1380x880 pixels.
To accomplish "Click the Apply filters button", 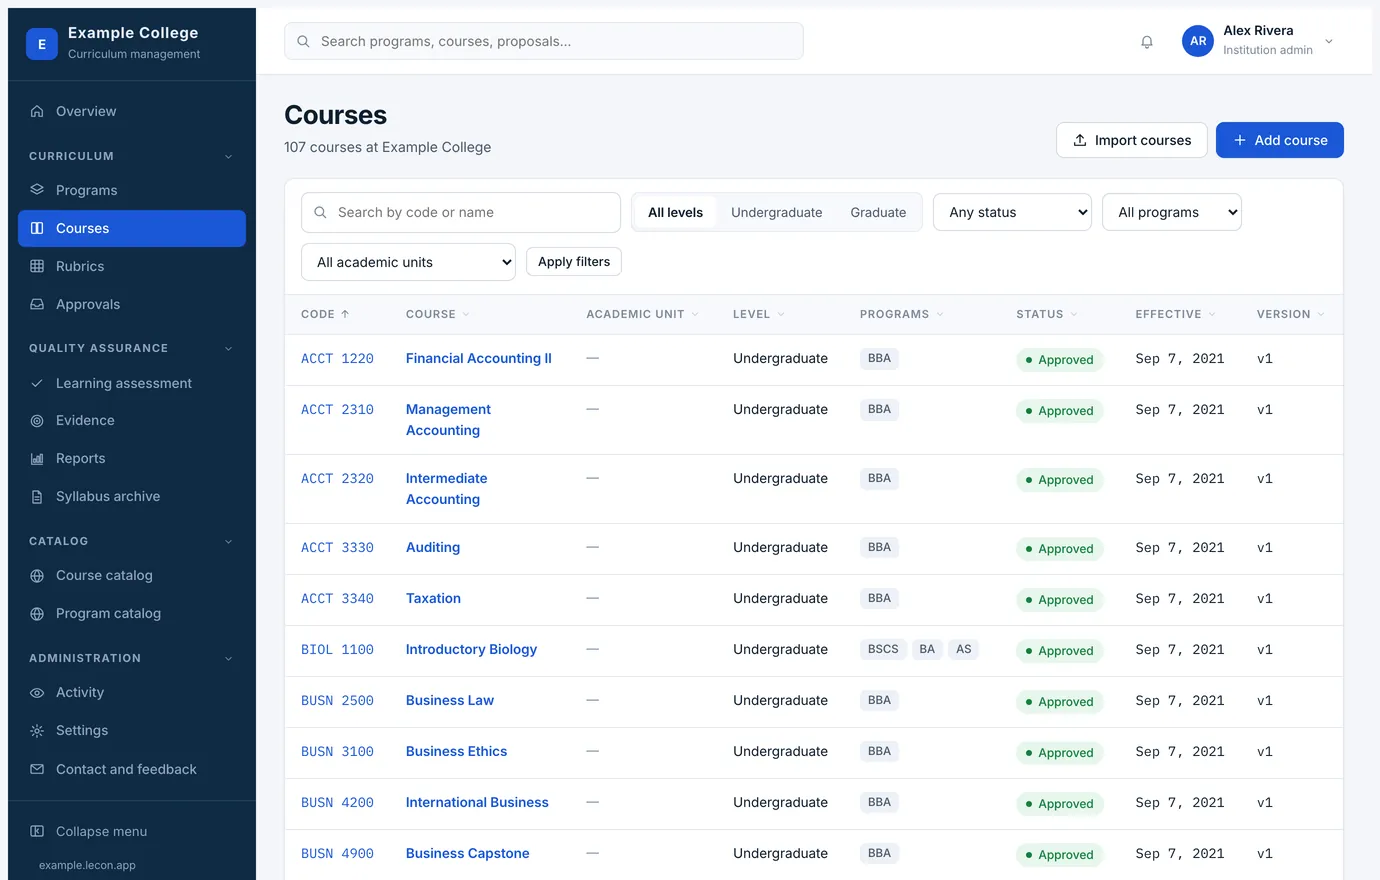I will (574, 262).
